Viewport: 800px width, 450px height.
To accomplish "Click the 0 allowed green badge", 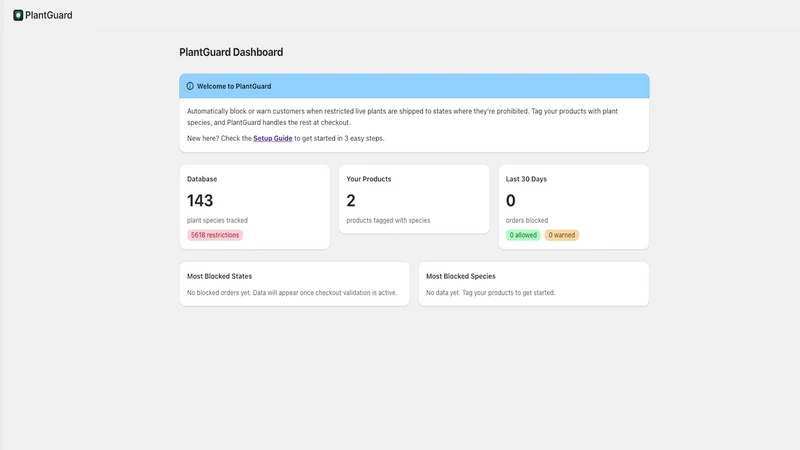I will [x=523, y=235].
